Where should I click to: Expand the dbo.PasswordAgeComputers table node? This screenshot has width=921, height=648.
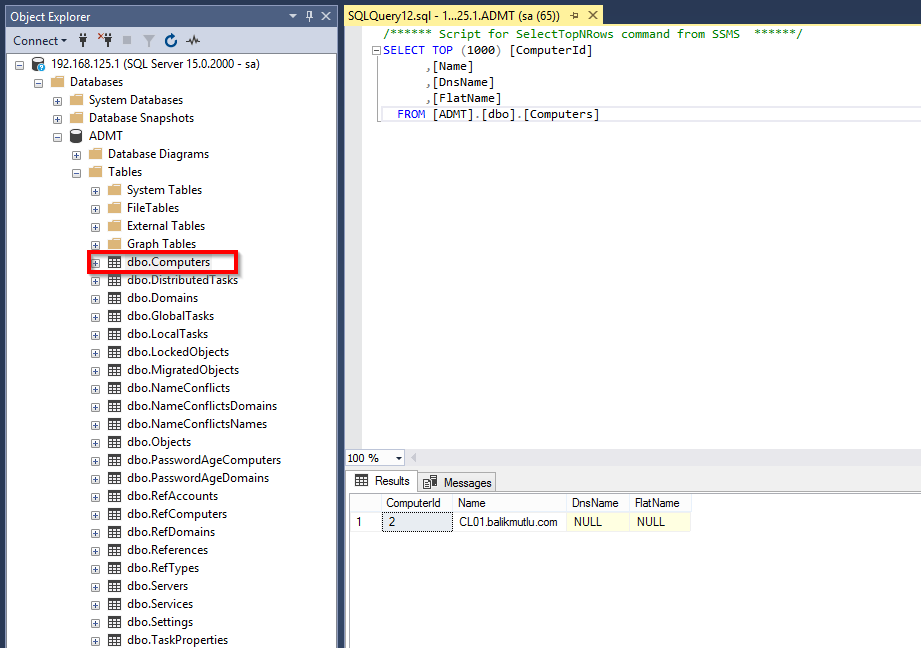pyautogui.click(x=95, y=461)
